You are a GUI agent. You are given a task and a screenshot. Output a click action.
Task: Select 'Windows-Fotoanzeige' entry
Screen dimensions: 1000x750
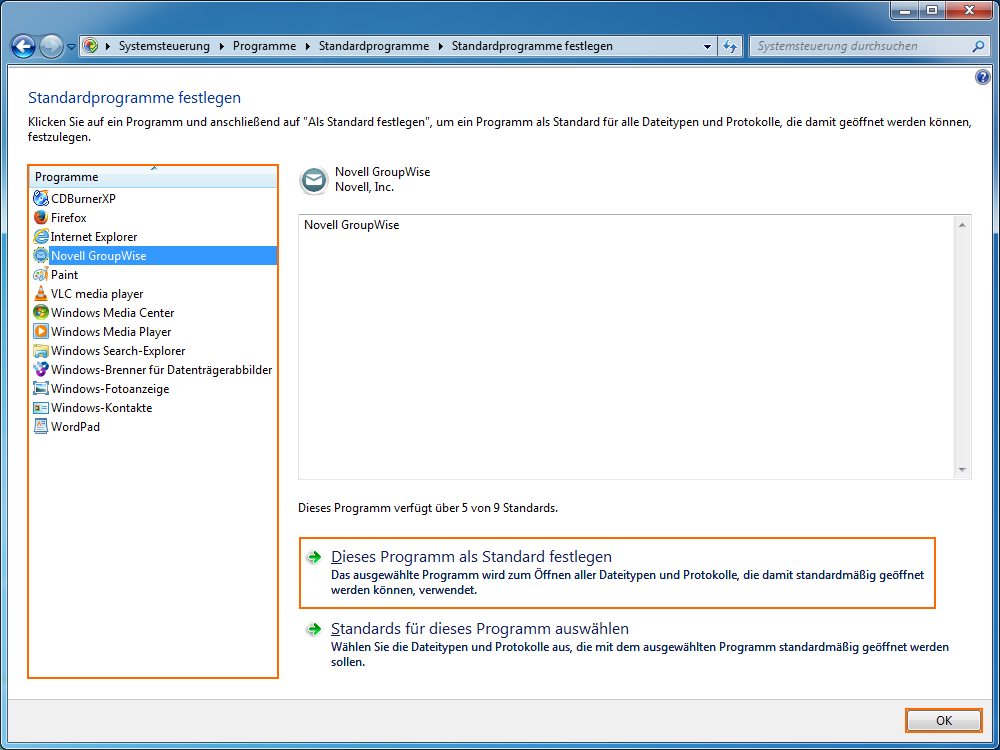pyautogui.click(x=110, y=388)
